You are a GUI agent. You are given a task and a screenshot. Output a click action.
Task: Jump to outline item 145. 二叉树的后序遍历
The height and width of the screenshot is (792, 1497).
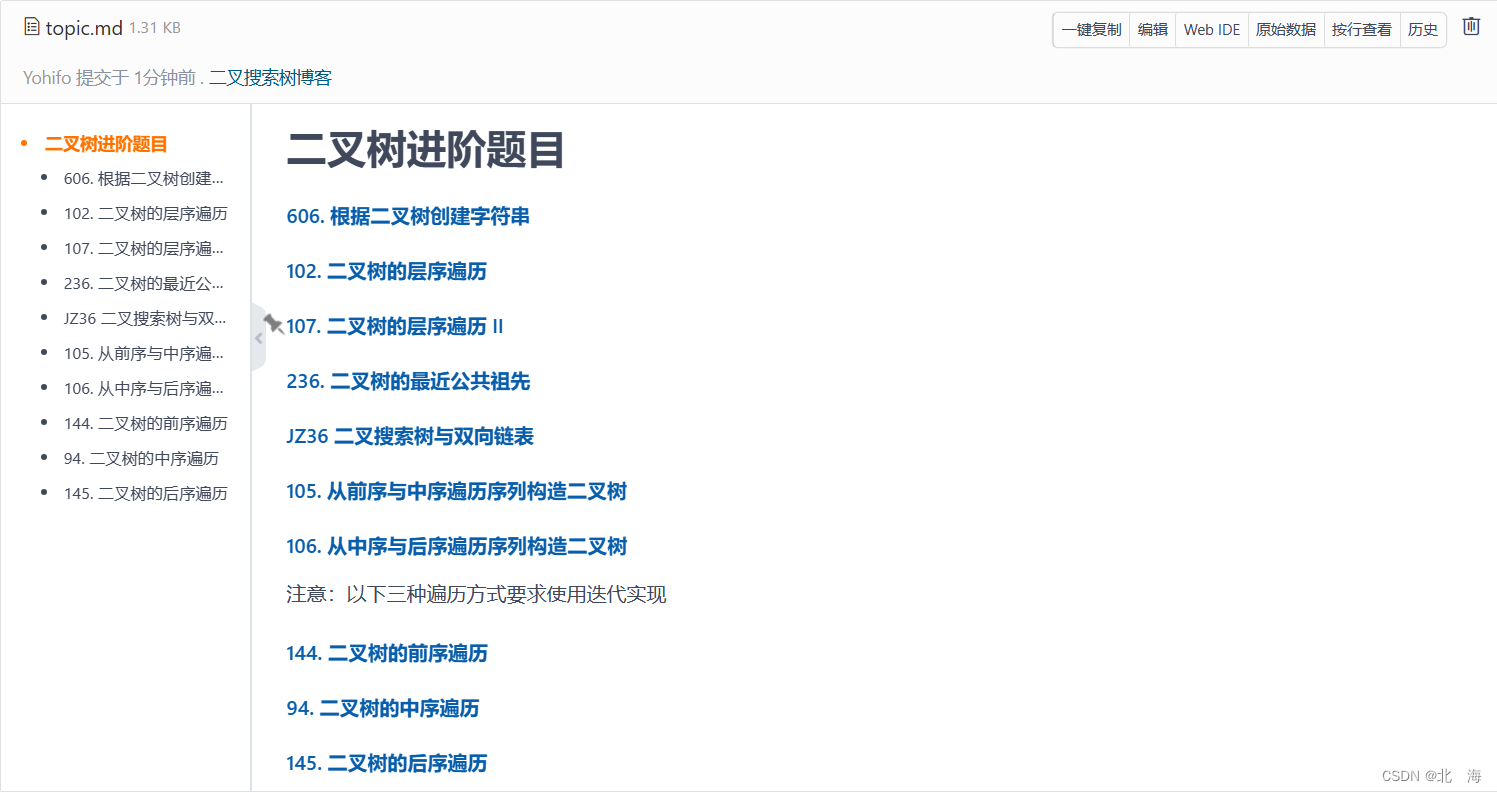point(146,493)
